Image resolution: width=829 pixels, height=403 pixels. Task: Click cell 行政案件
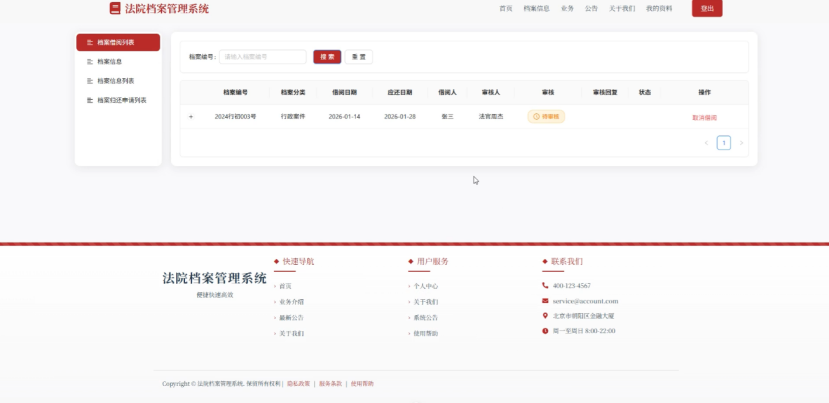tap(293, 116)
